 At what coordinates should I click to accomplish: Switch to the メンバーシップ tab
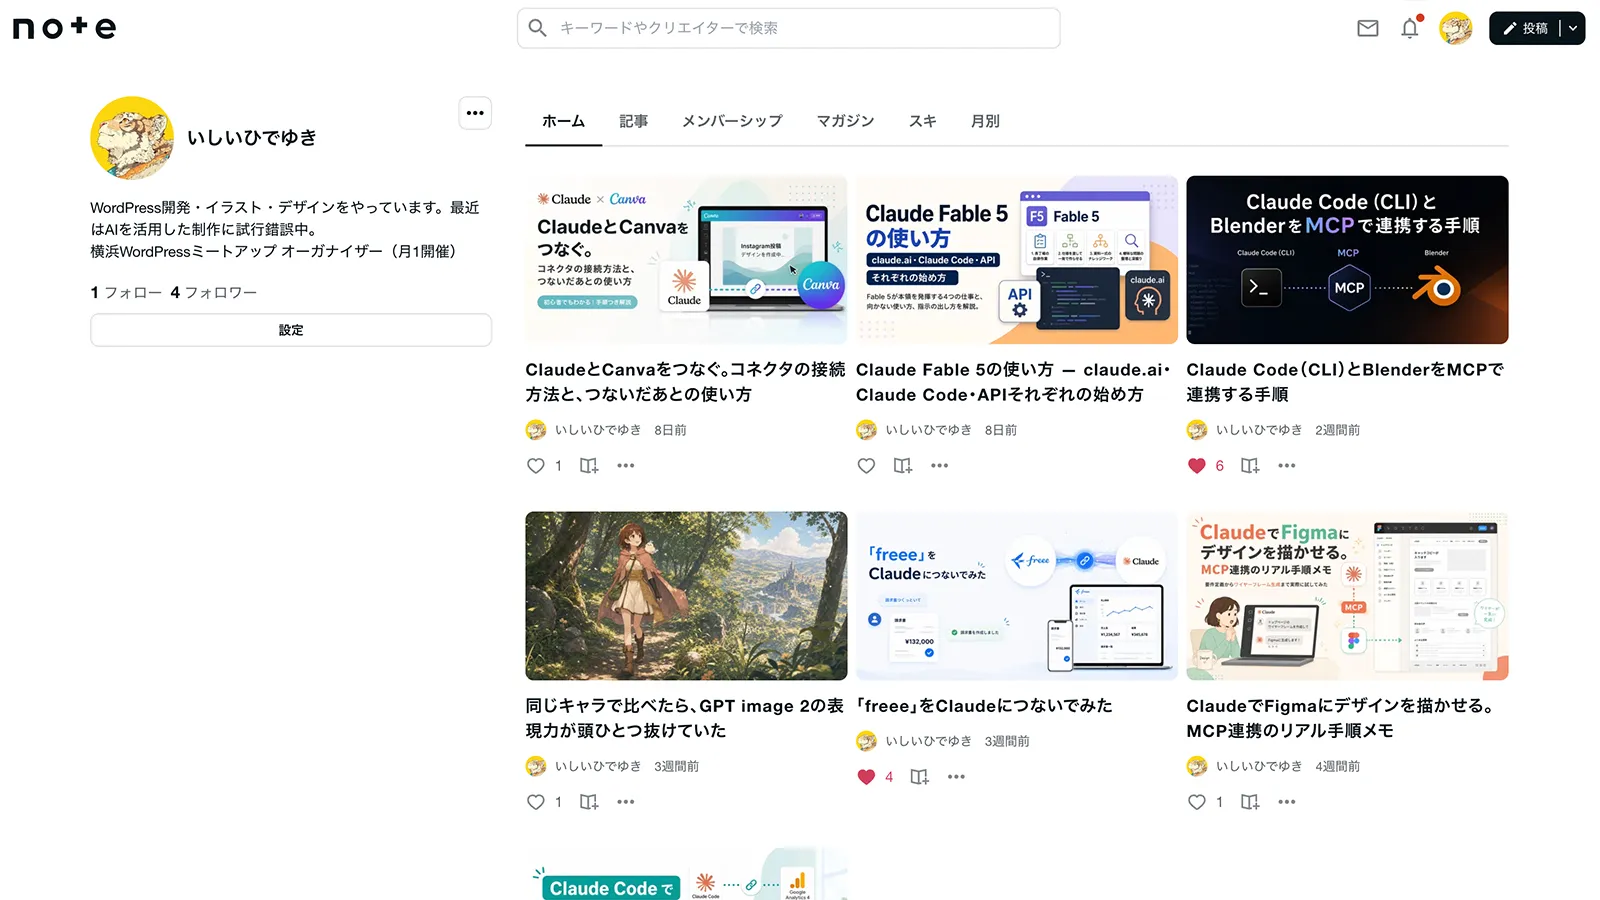(x=732, y=121)
